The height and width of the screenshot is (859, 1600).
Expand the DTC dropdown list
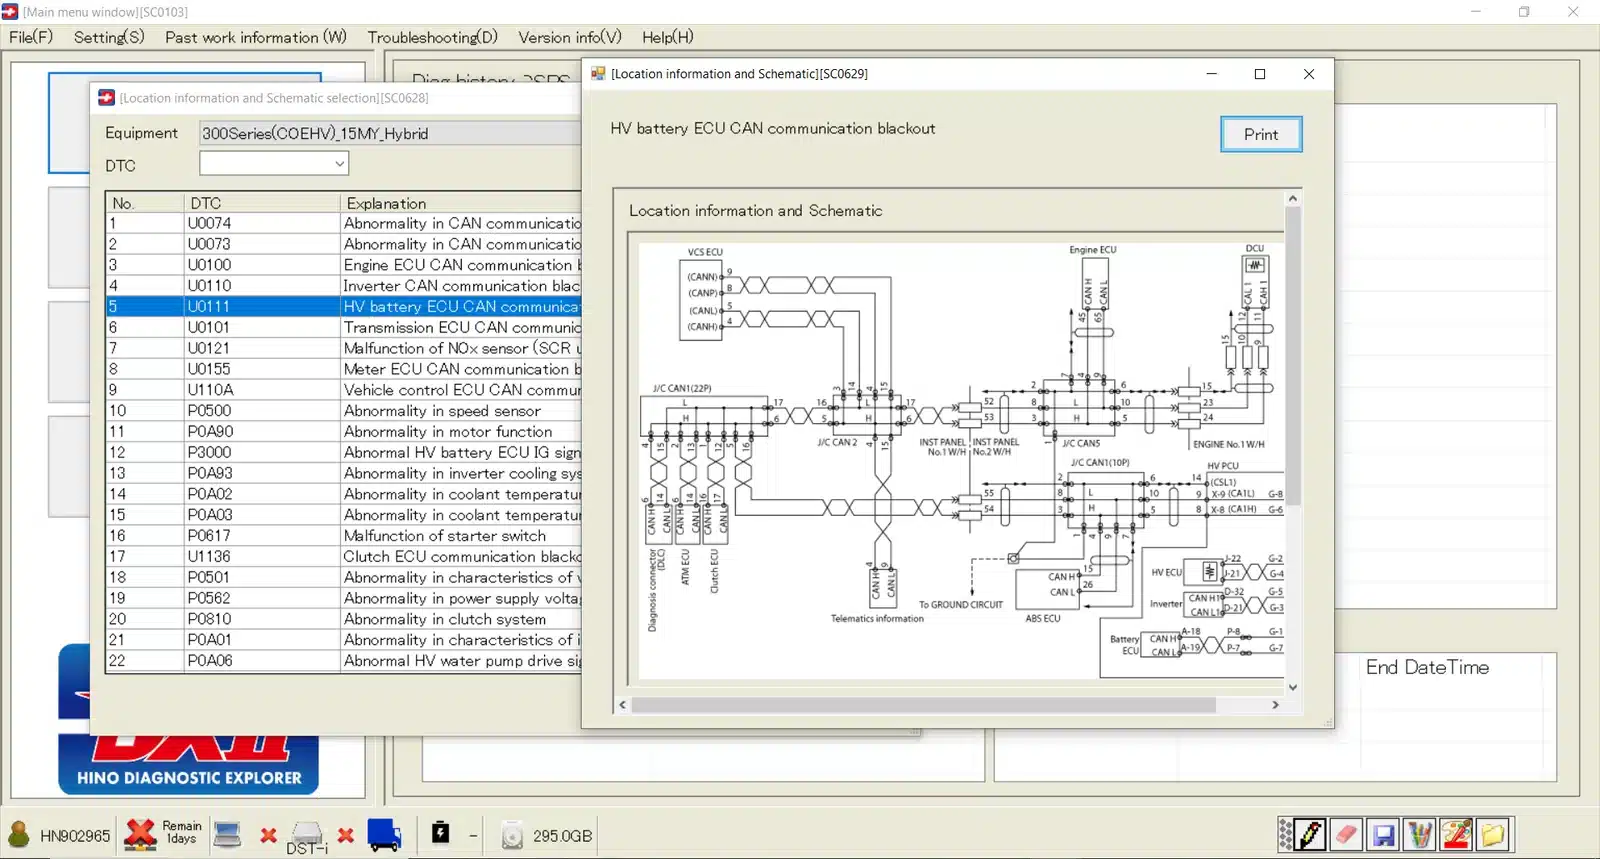pyautogui.click(x=339, y=164)
